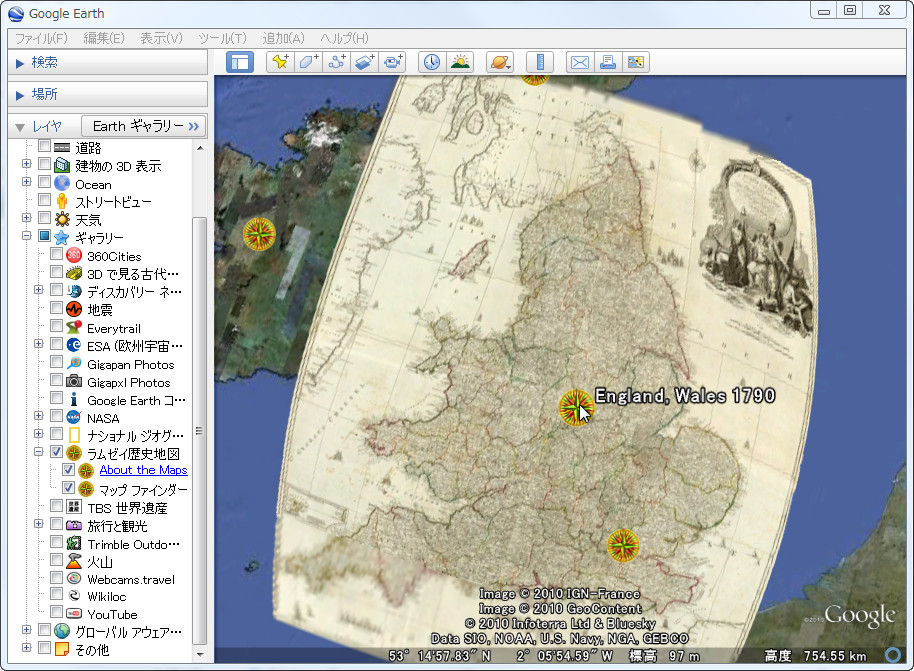Image resolution: width=914 pixels, height=671 pixels.
Task: Open the planet switcher dropdown
Action: pos(499,62)
